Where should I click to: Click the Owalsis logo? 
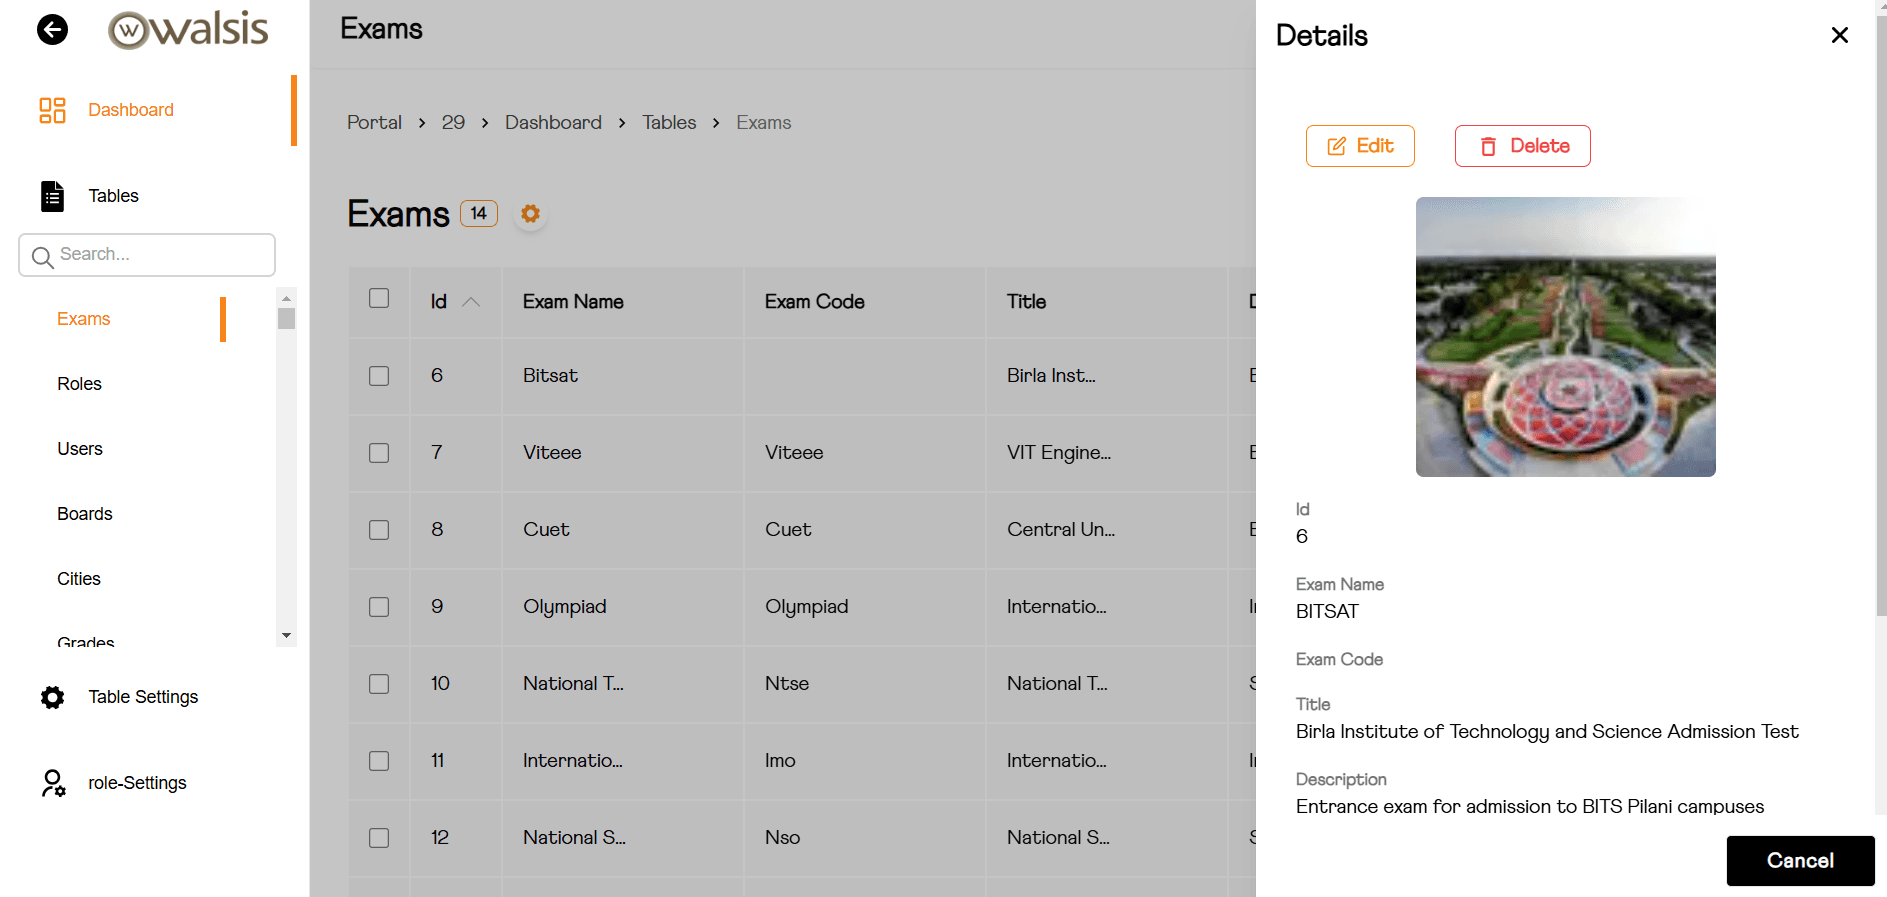tap(188, 30)
